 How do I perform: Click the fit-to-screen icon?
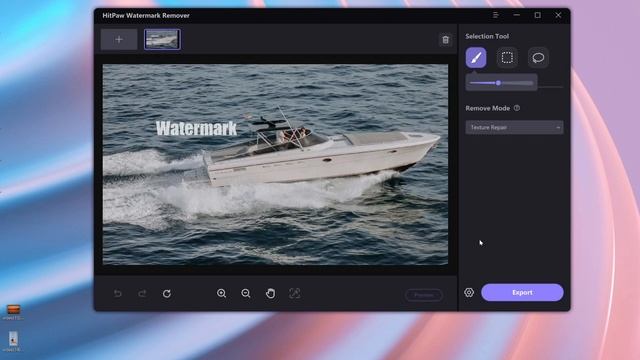295,293
